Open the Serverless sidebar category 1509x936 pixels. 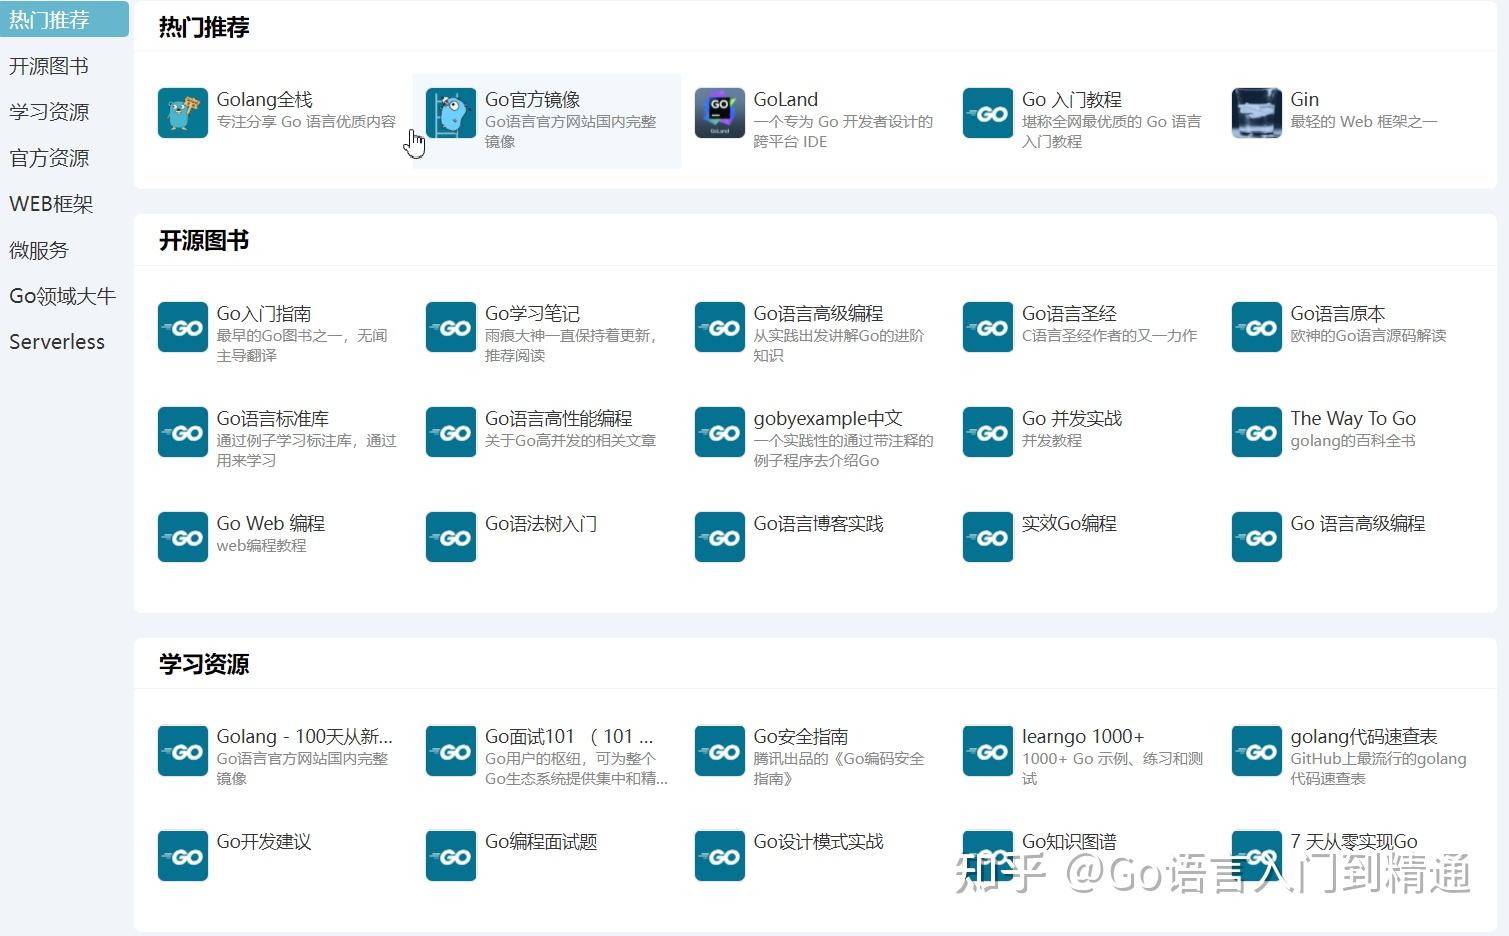[x=56, y=341]
